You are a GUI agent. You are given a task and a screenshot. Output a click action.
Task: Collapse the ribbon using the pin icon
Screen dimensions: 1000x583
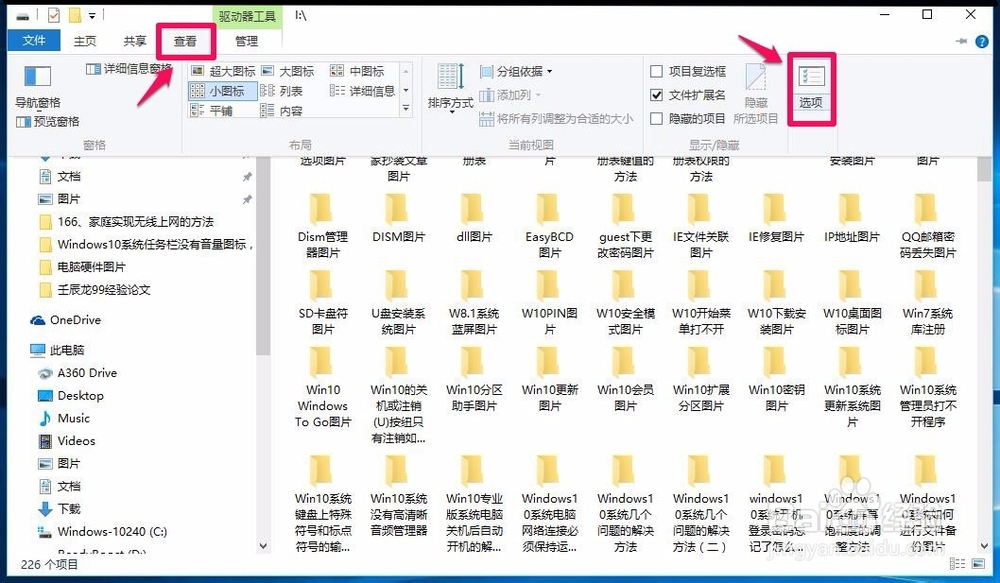(961, 41)
